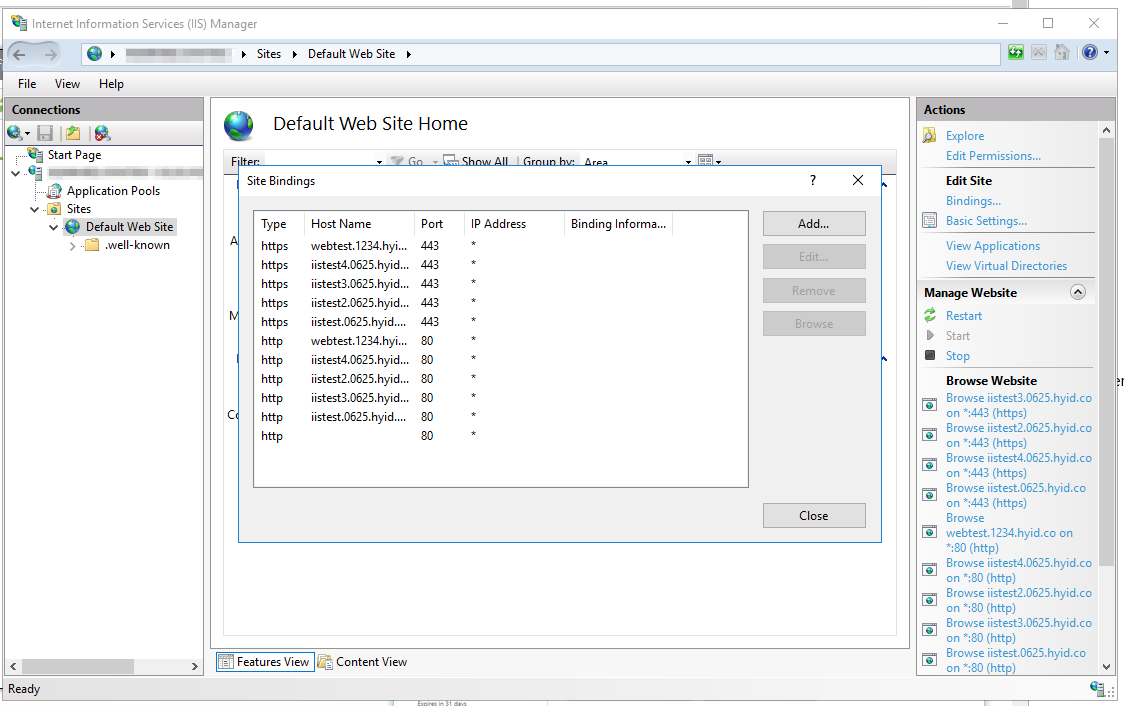The width and height of the screenshot is (1124, 706).
Task: Click the Explore folder icon in Actions
Action: [x=930, y=135]
